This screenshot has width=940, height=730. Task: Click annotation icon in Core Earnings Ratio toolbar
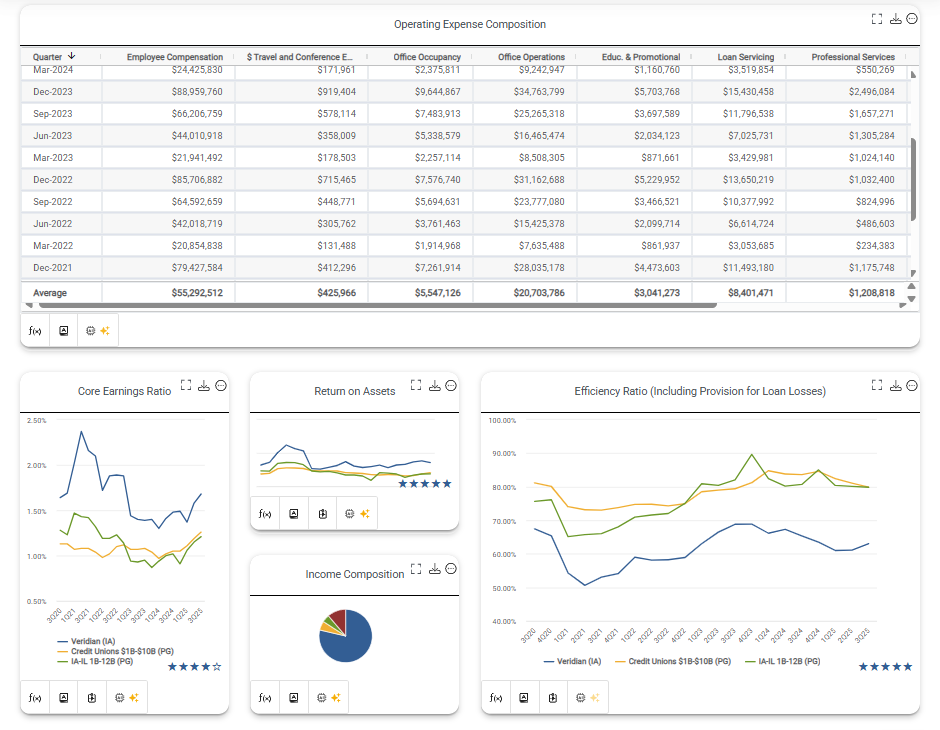click(64, 698)
